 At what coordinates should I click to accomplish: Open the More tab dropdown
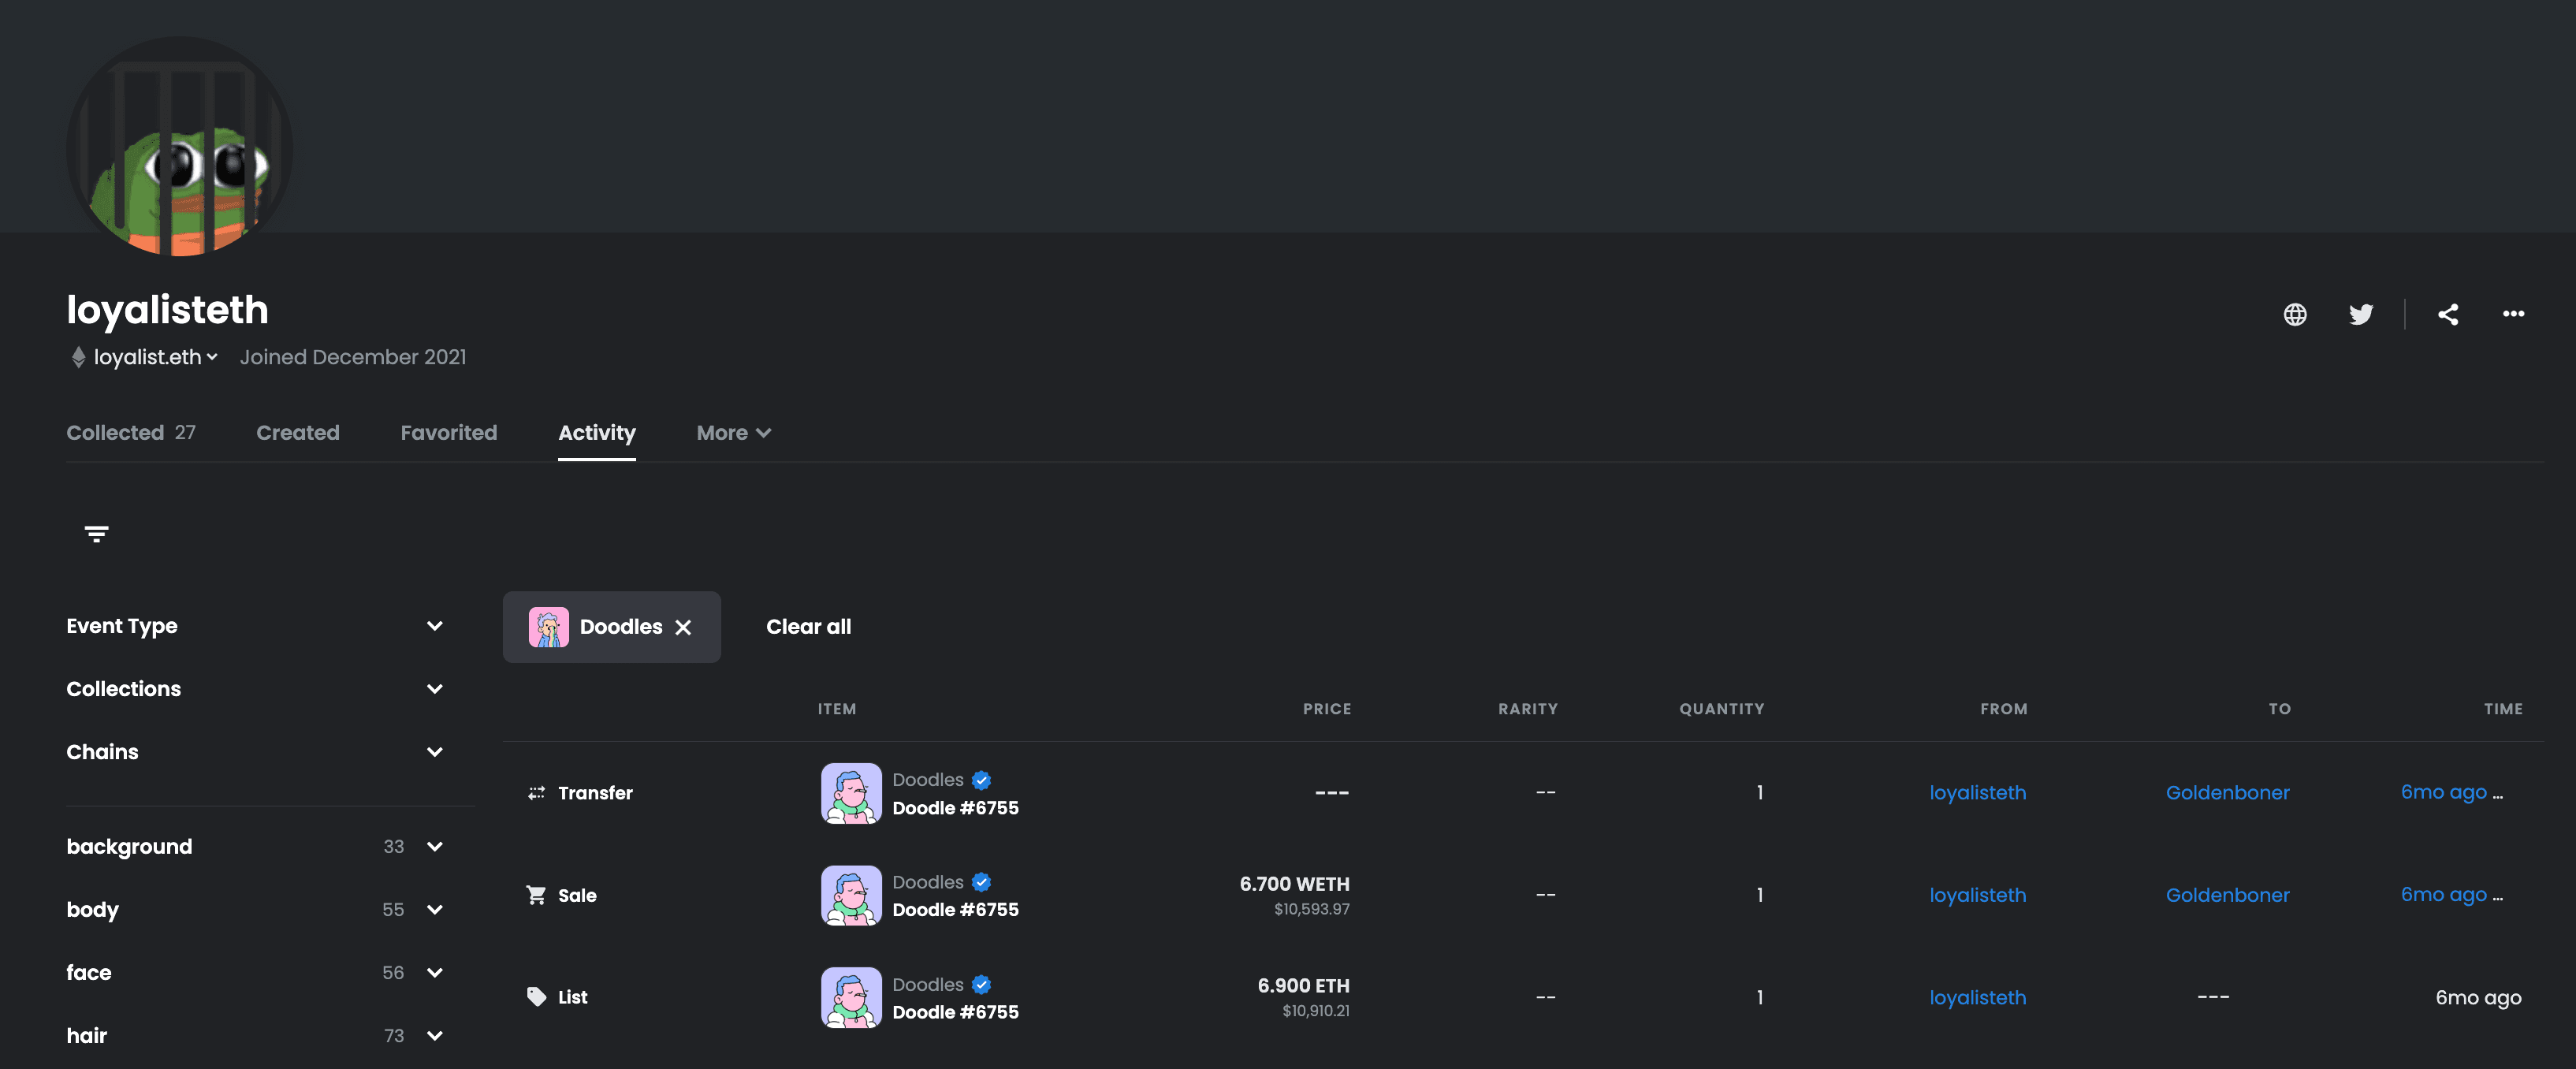(x=733, y=433)
